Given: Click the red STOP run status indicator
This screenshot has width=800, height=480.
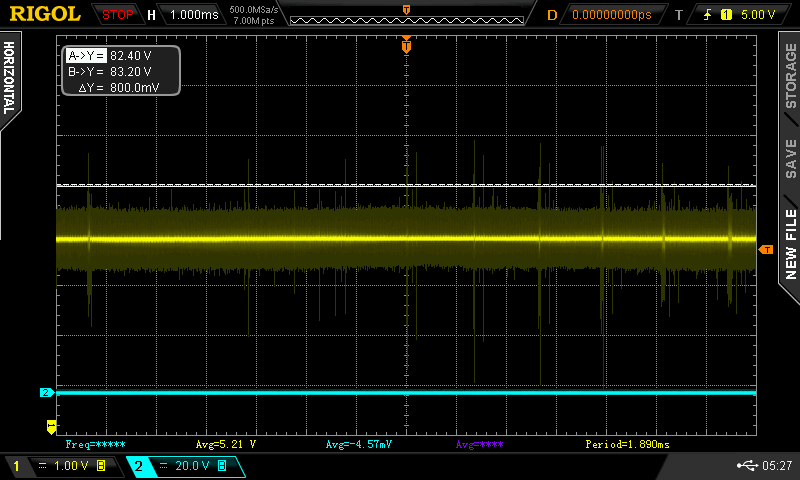Looking at the screenshot, I should [x=118, y=15].
